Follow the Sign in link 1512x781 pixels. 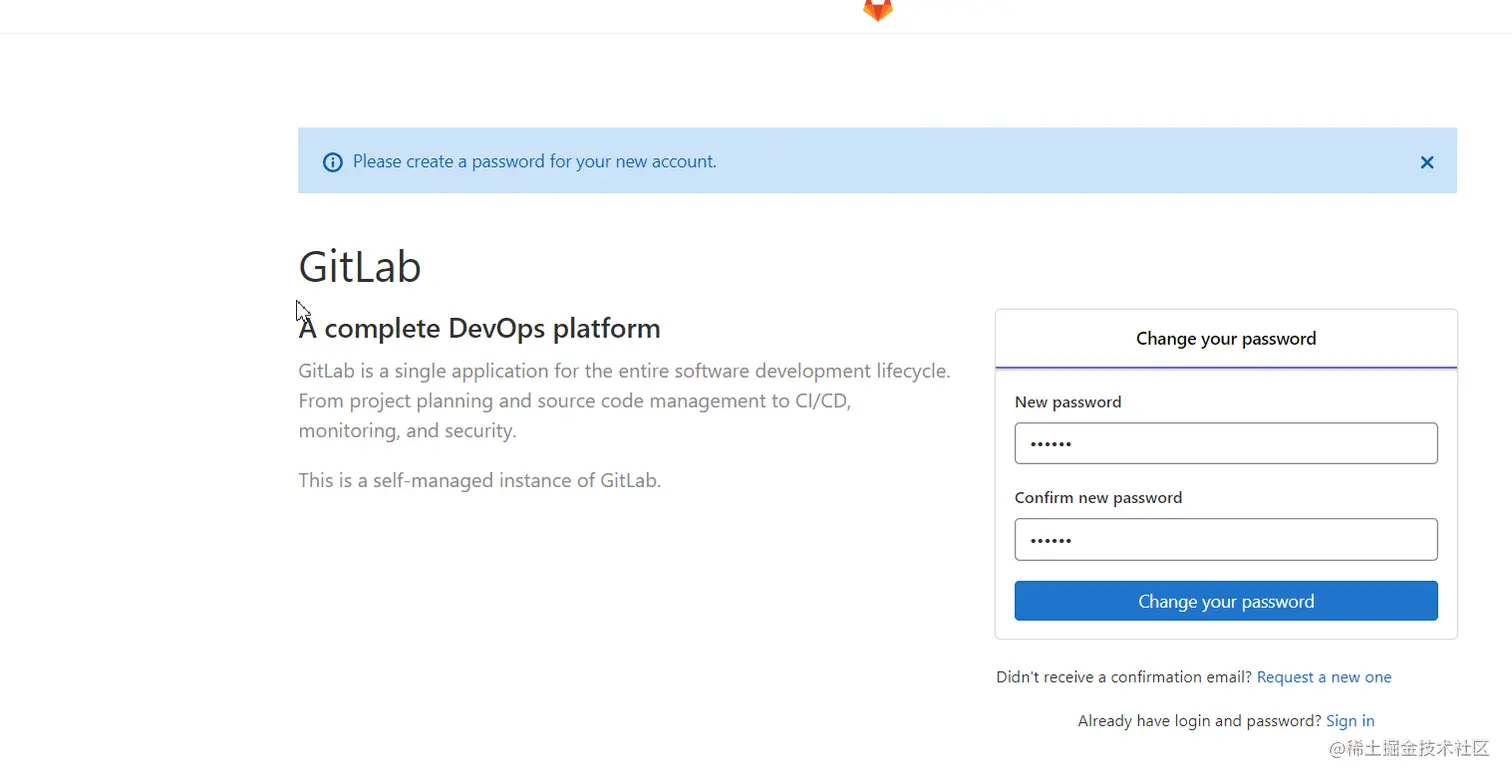click(x=1349, y=721)
